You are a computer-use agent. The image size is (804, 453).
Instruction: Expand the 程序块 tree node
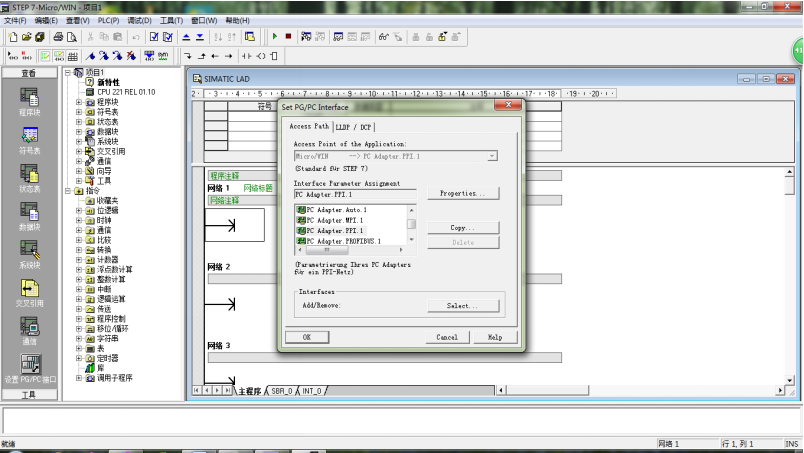click(x=79, y=102)
